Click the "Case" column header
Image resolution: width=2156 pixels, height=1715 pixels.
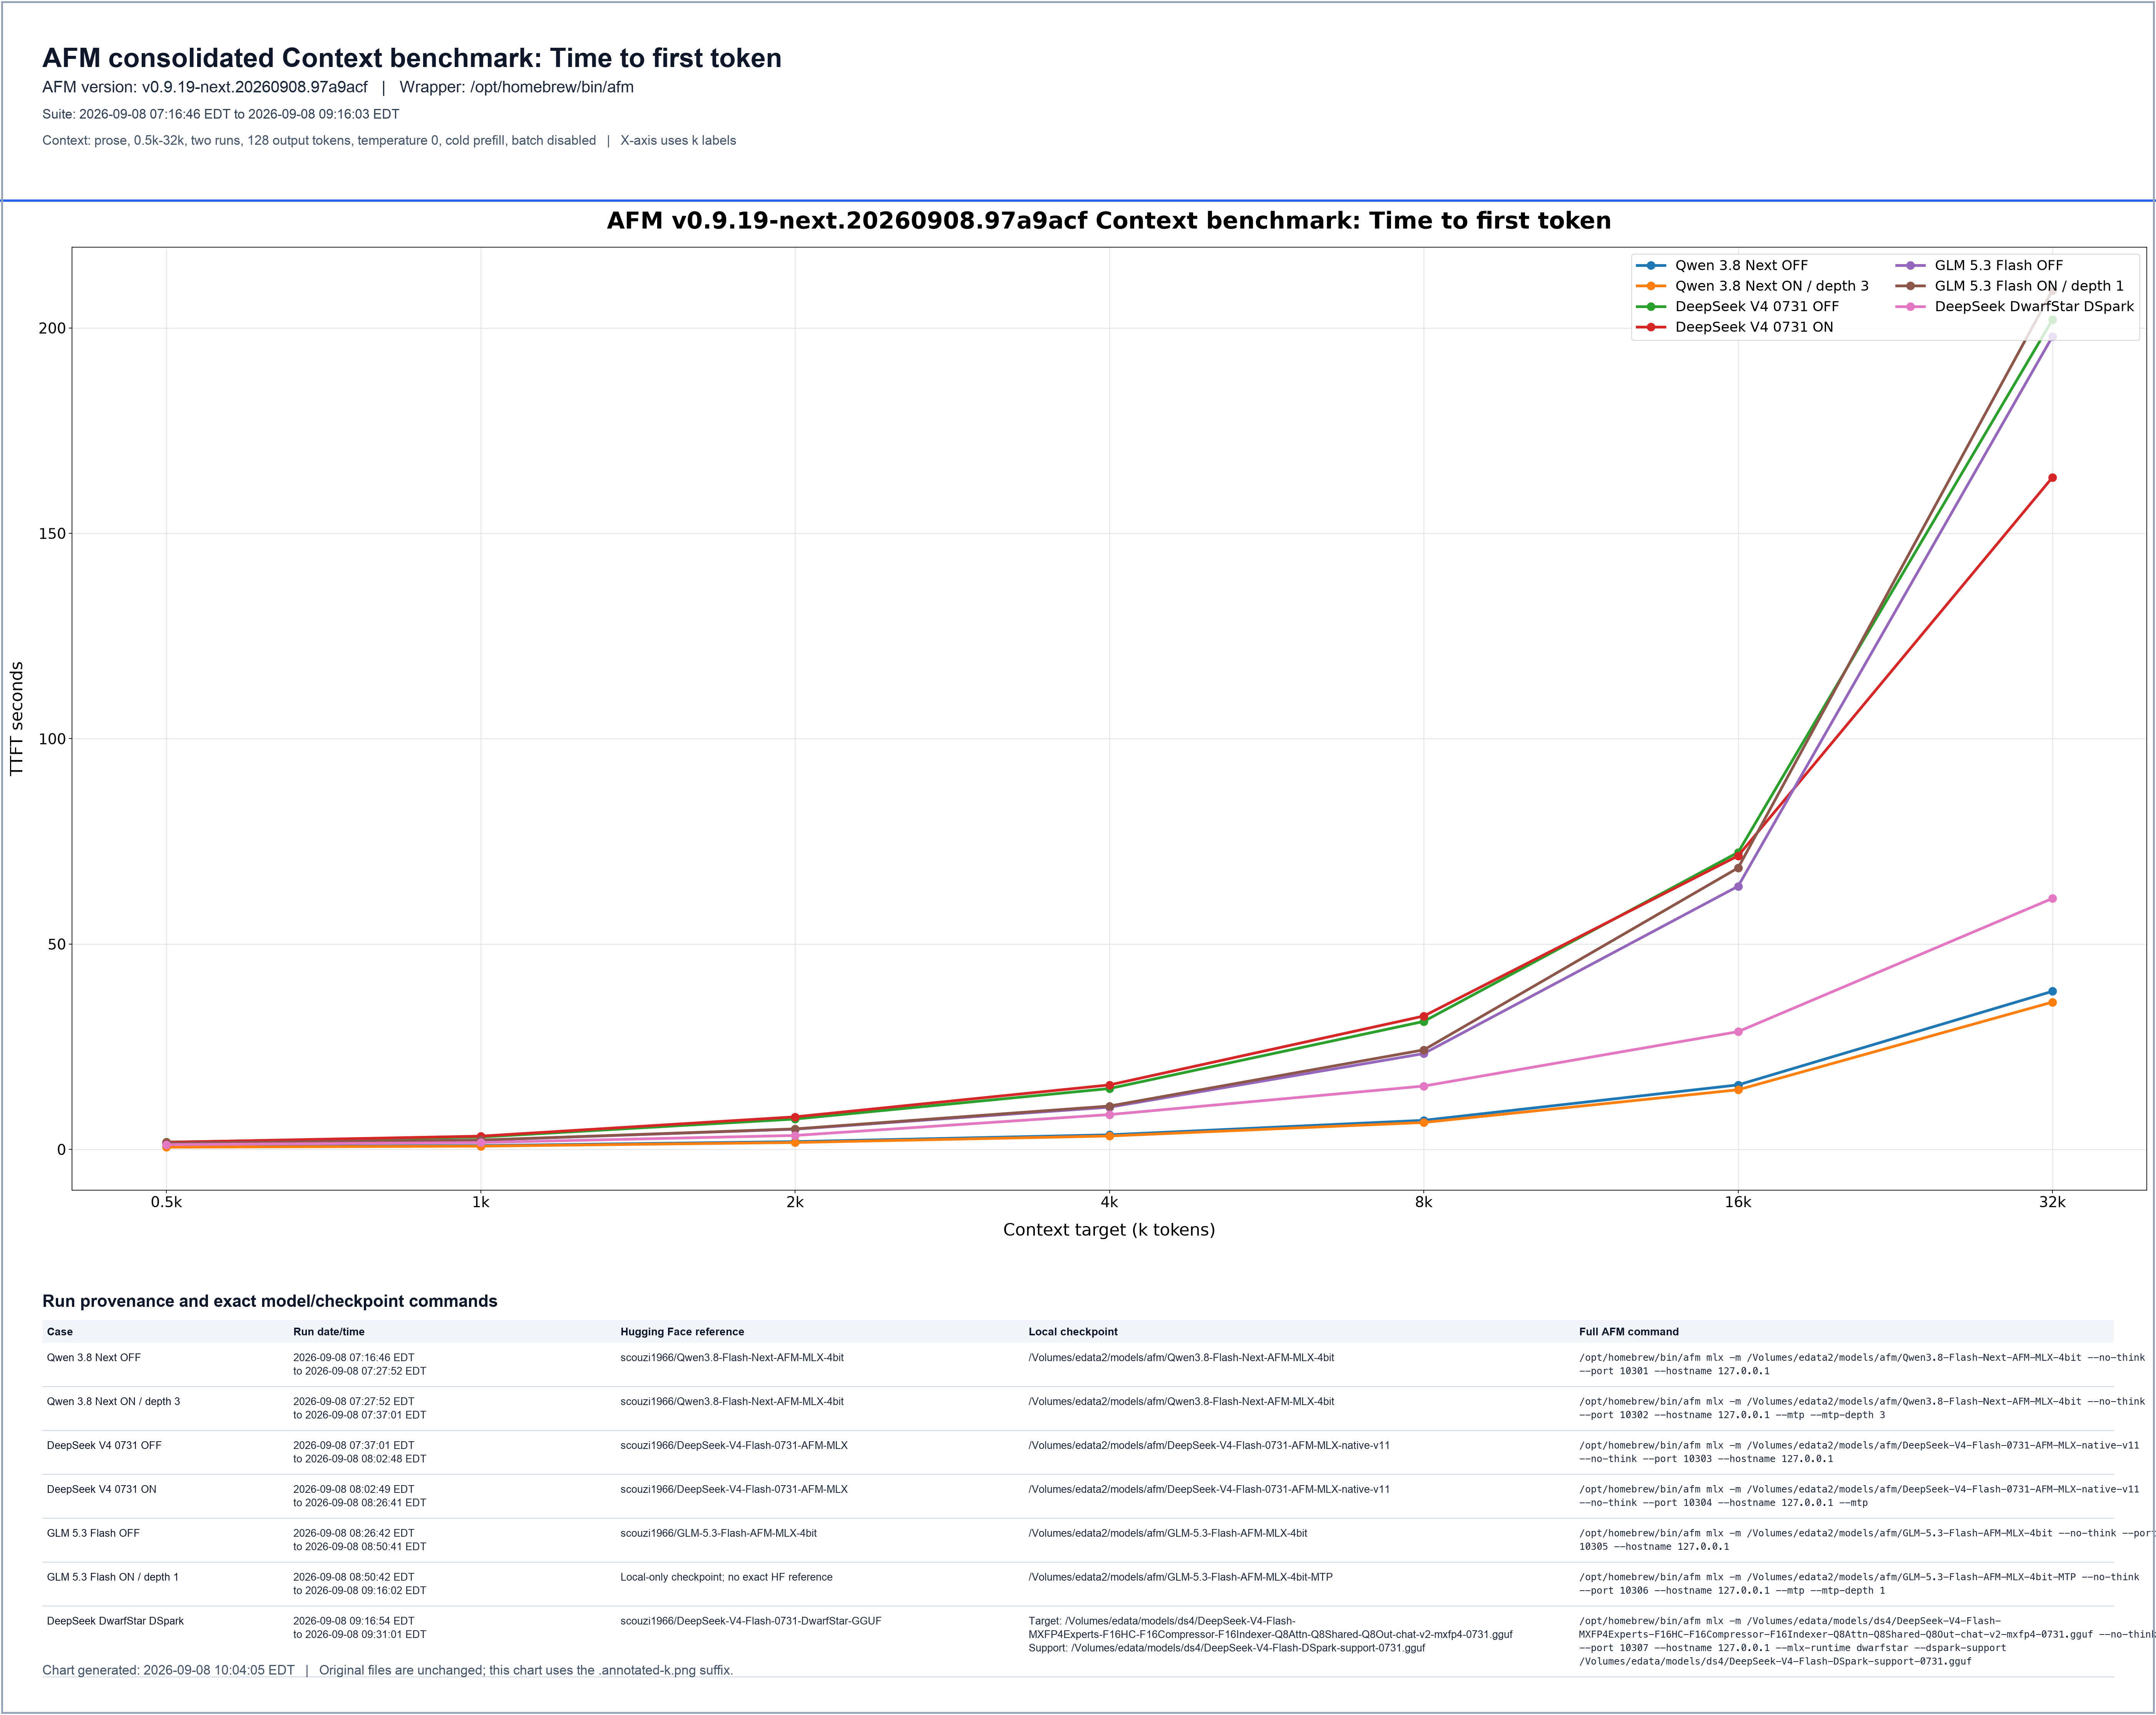[x=60, y=1332]
